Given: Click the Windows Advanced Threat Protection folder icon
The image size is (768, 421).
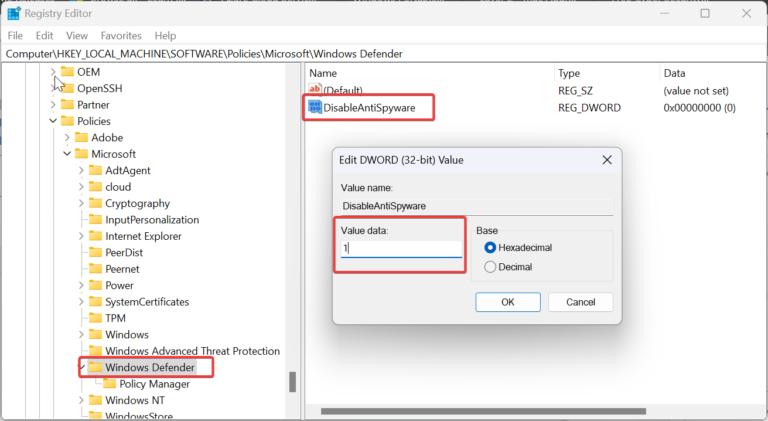Looking at the screenshot, I should 96,351.
